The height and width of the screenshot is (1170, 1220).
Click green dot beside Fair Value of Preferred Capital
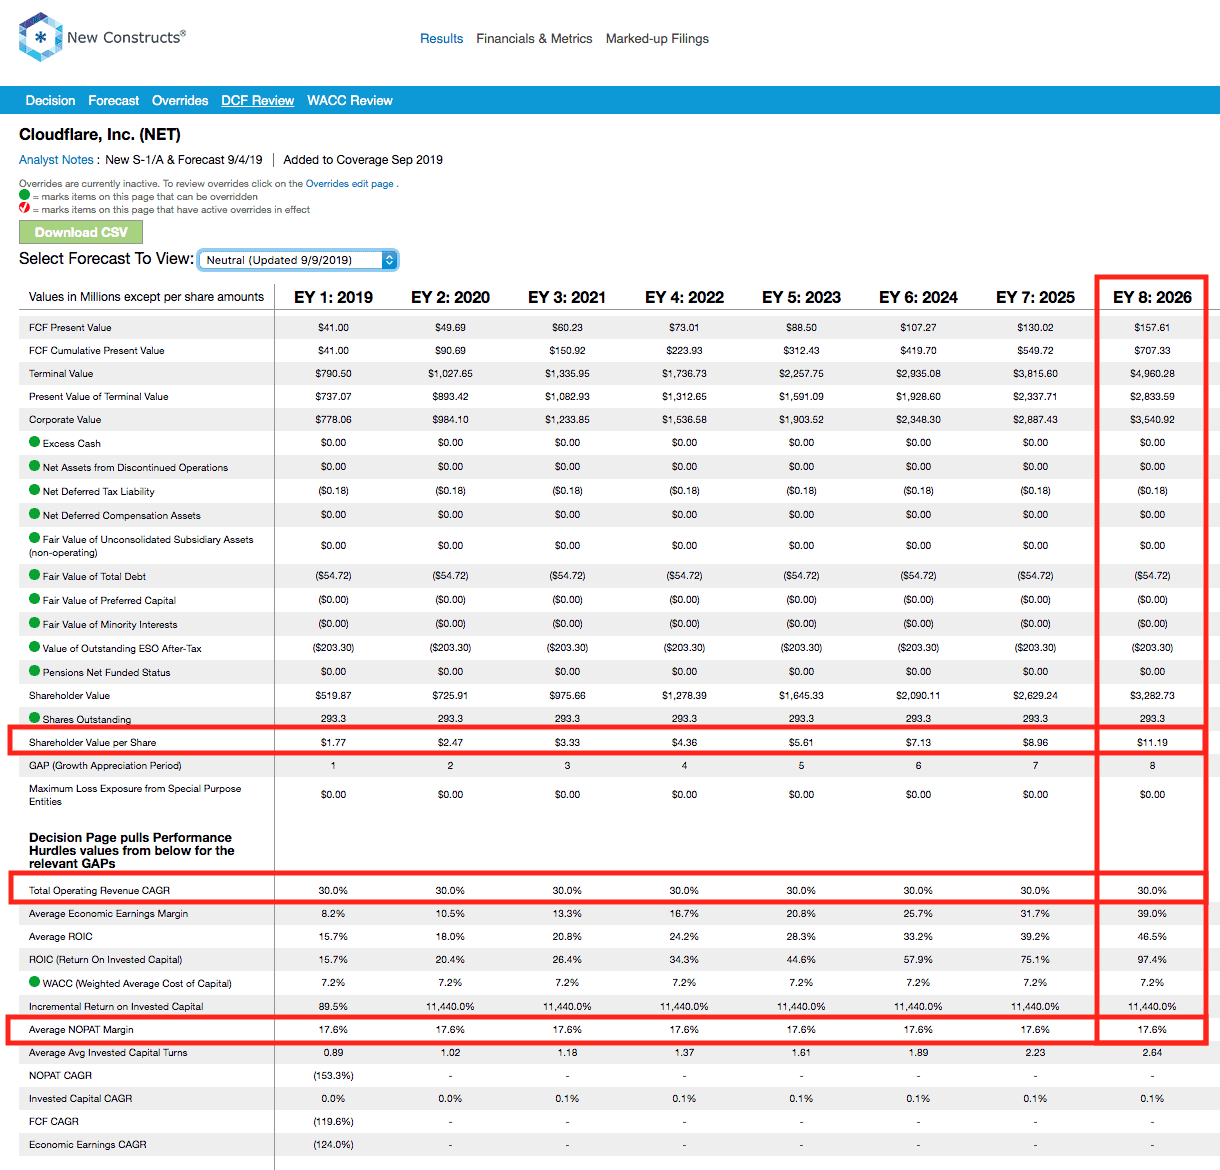point(35,599)
